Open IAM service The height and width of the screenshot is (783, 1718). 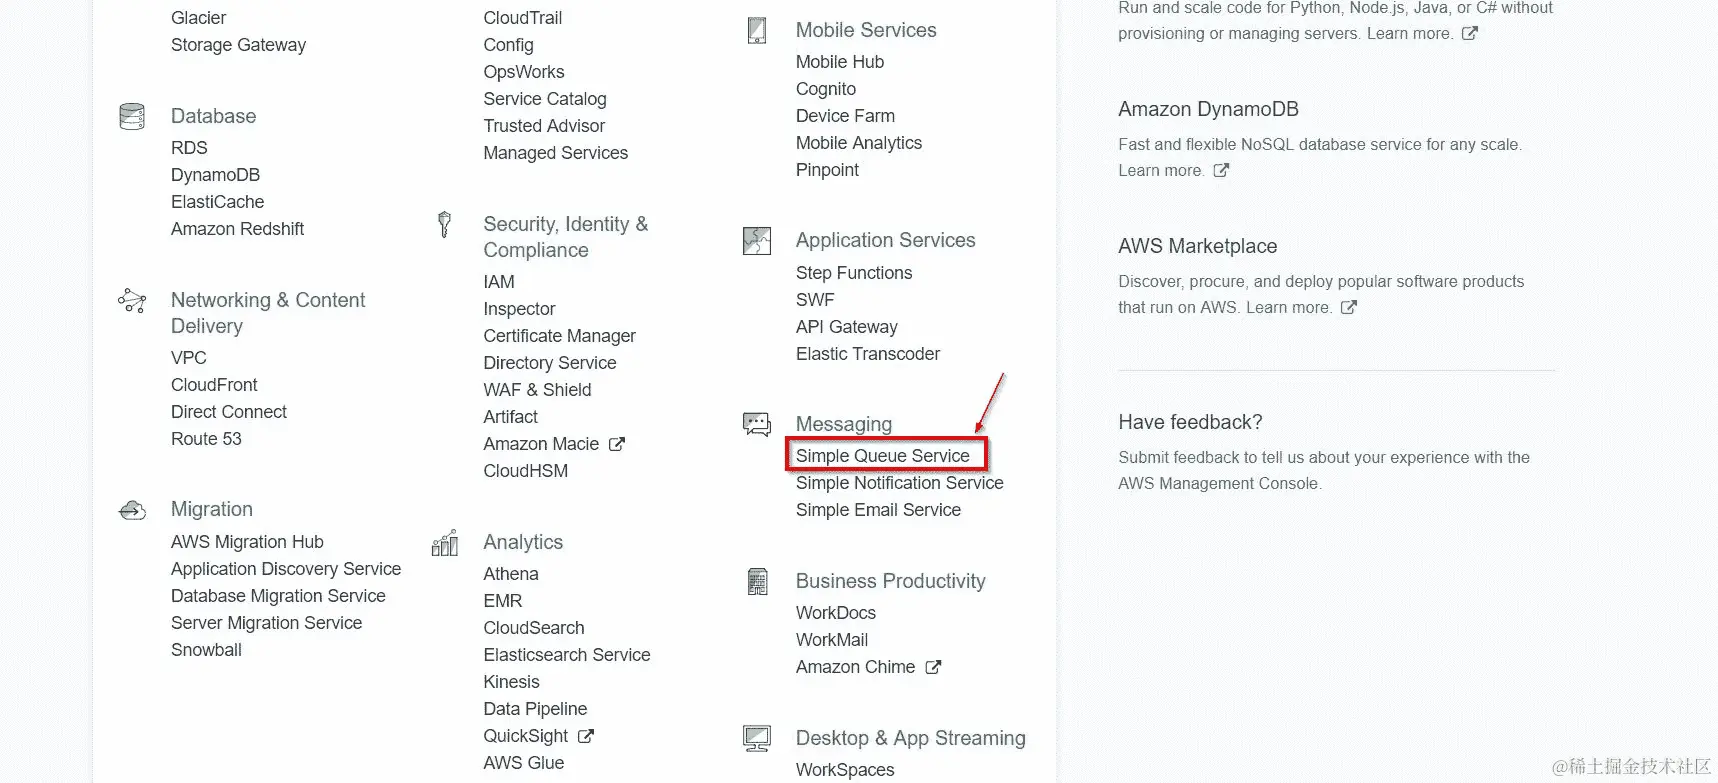499,282
